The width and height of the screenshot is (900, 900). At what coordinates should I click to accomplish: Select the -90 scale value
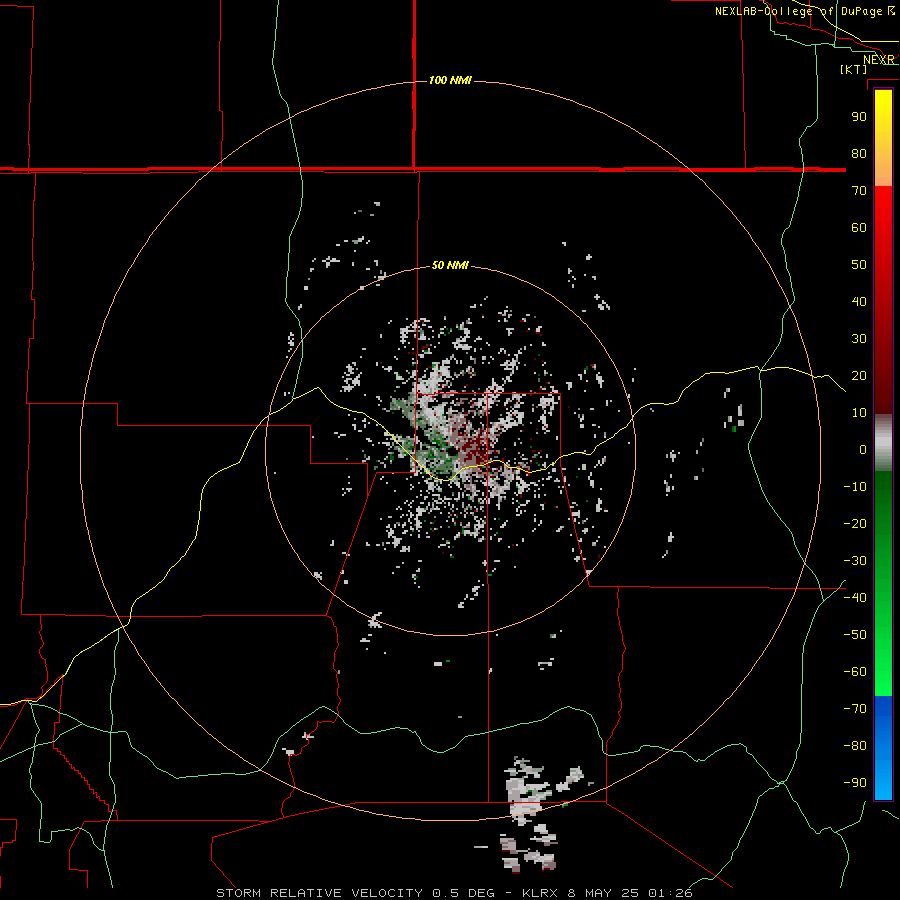(855, 783)
